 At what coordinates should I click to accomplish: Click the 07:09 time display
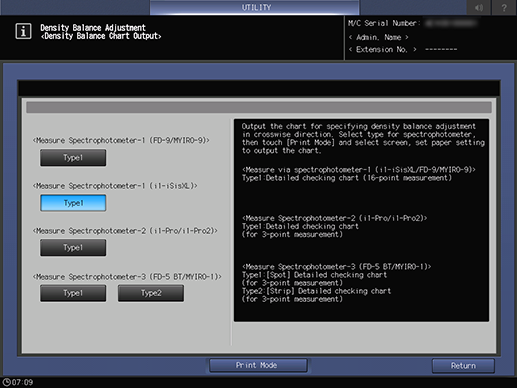click(x=23, y=382)
